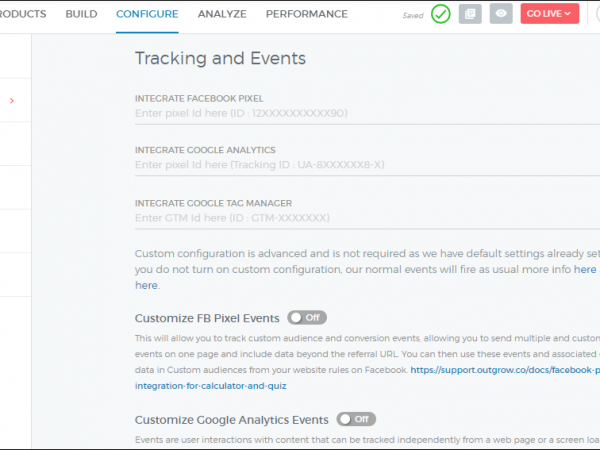Click the 'here.' link starting the next line

click(146, 285)
